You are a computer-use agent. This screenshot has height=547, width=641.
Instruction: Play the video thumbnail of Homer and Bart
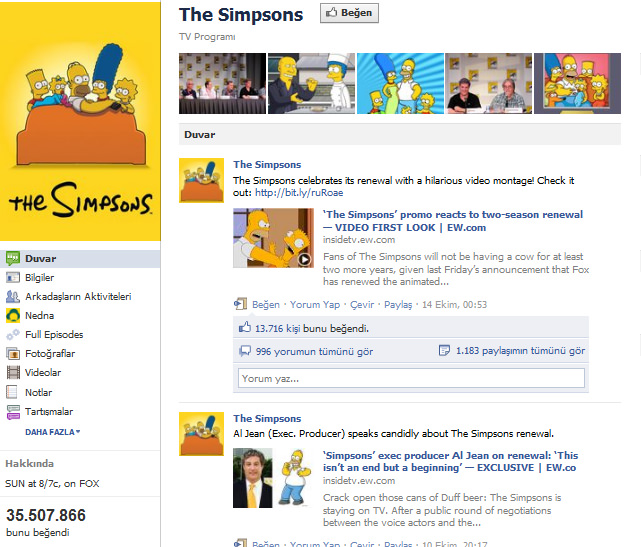tap(273, 238)
